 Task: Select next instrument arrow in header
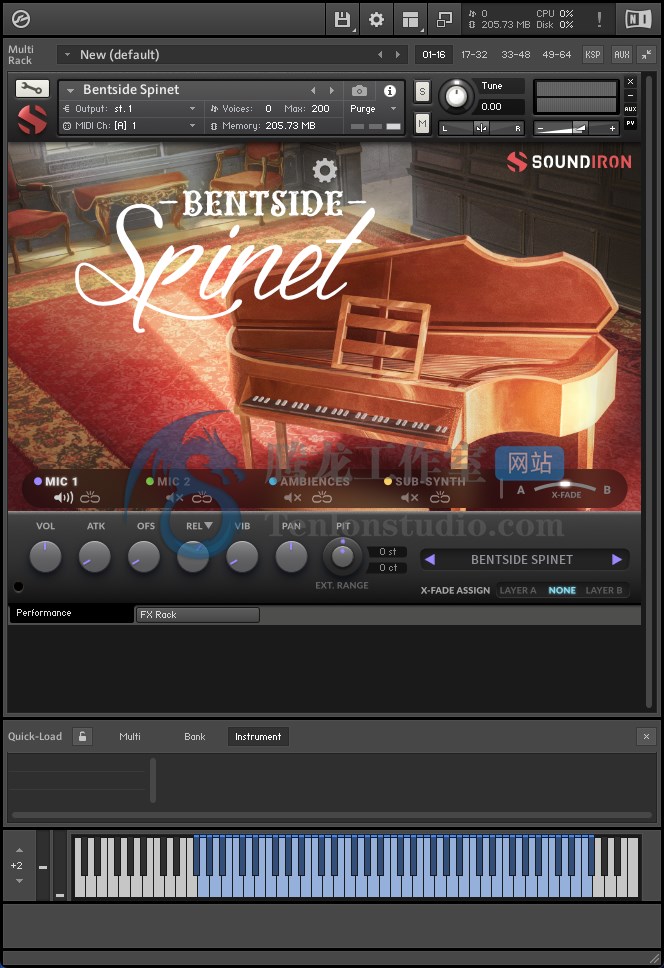tap(332, 90)
